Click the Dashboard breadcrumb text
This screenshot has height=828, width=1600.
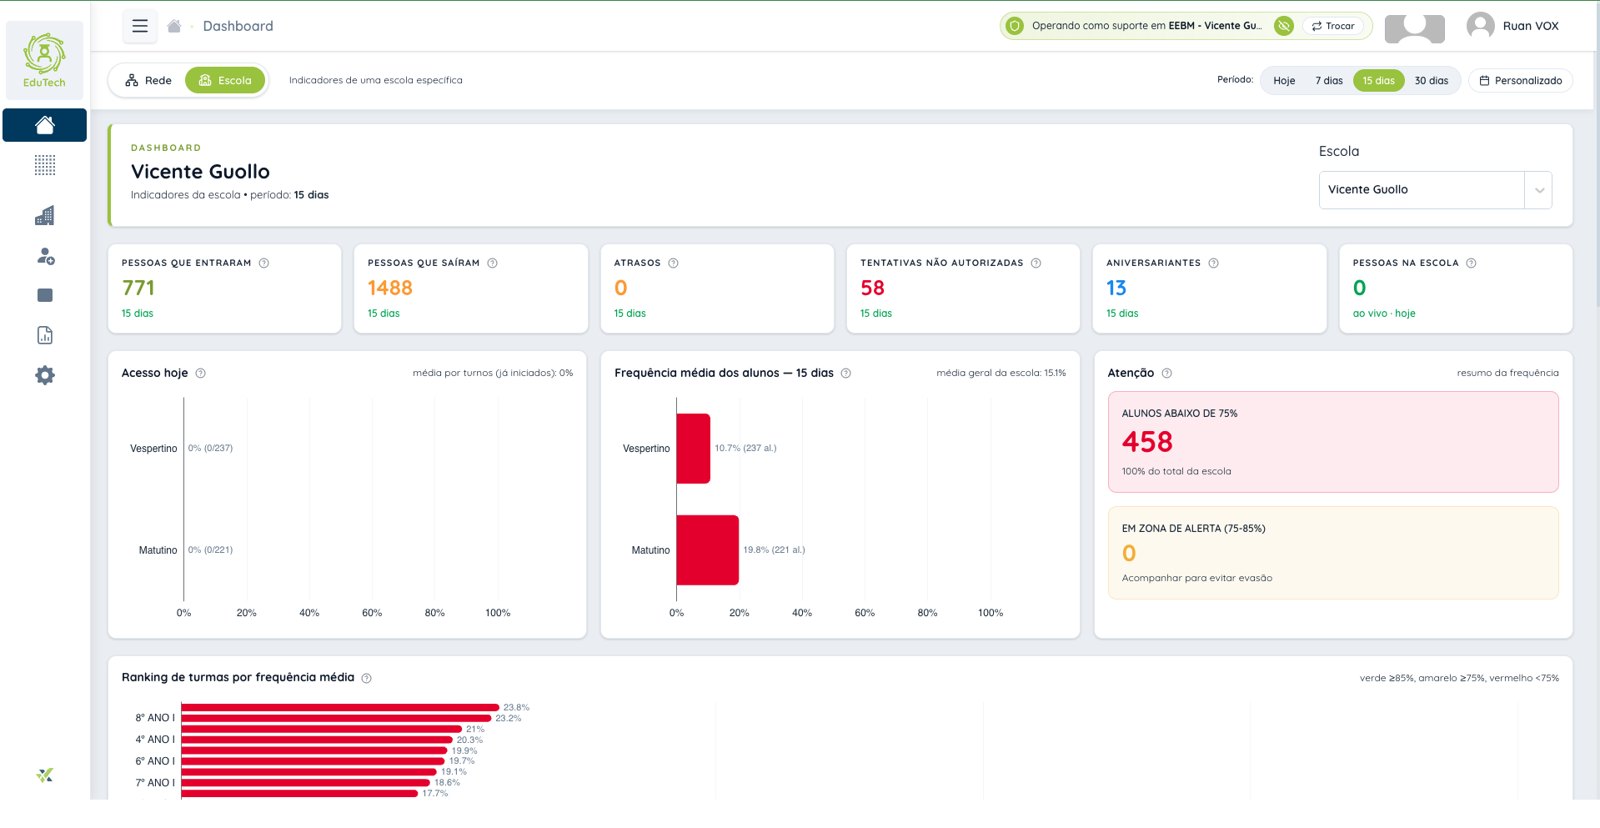click(238, 26)
